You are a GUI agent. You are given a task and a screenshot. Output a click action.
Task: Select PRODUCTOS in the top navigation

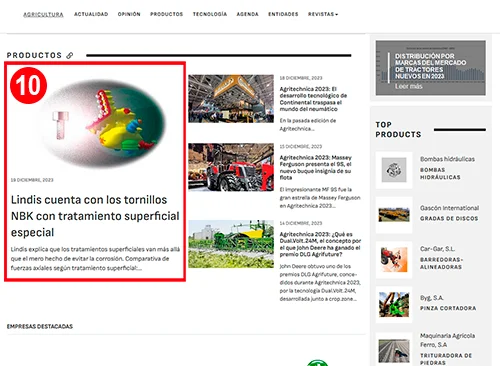tap(166, 14)
